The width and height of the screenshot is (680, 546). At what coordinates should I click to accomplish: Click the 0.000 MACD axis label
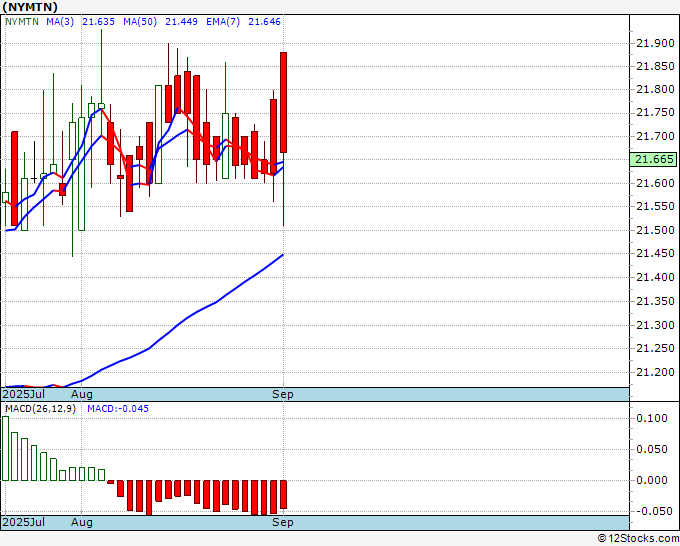652,480
